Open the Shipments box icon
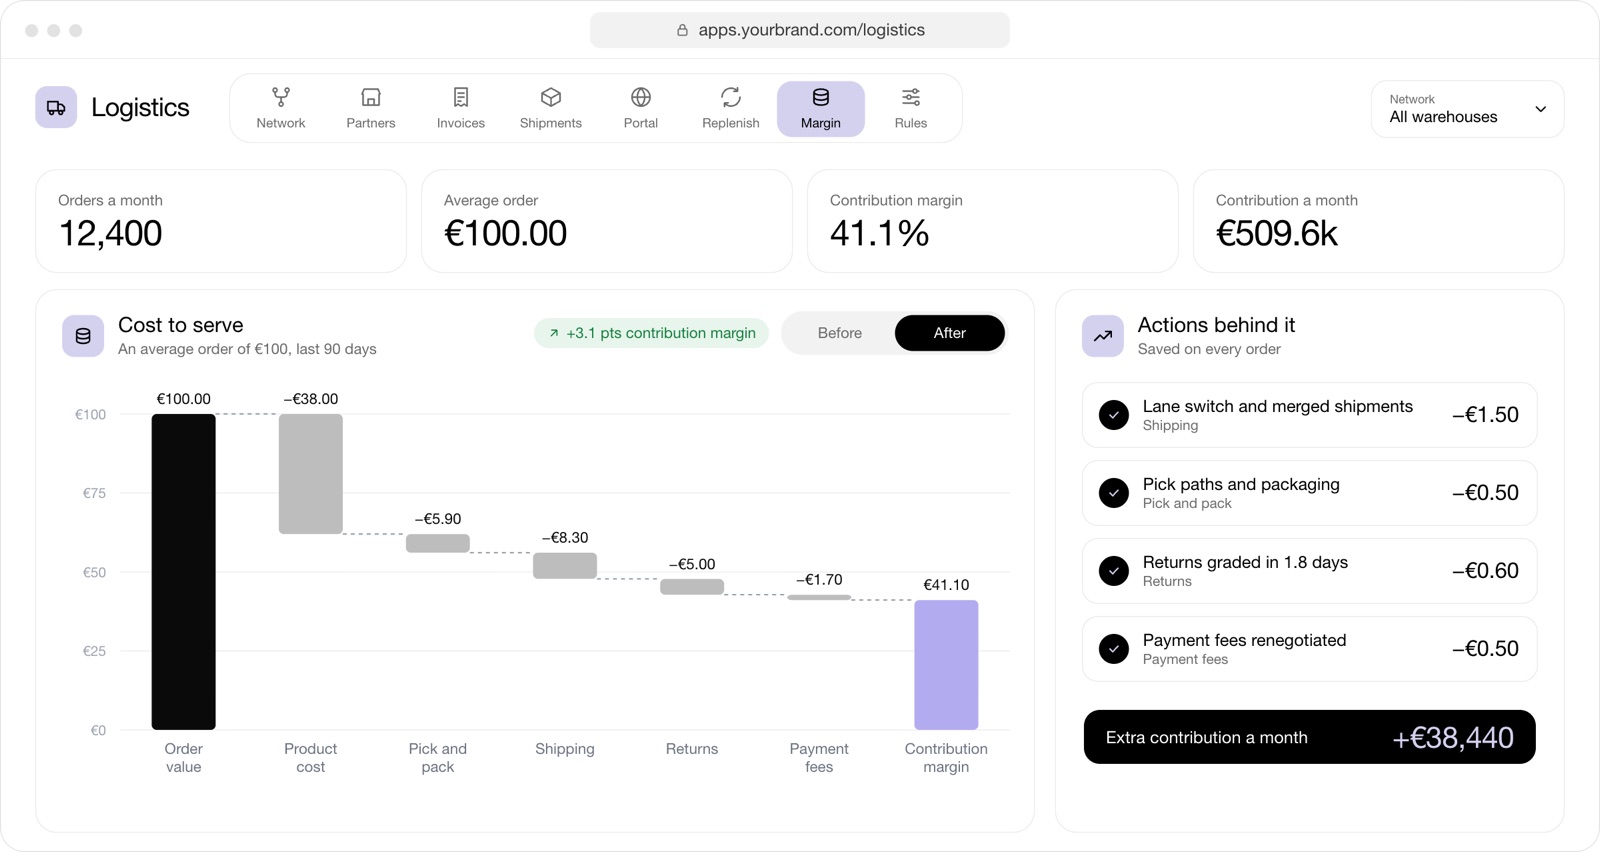 (x=551, y=97)
